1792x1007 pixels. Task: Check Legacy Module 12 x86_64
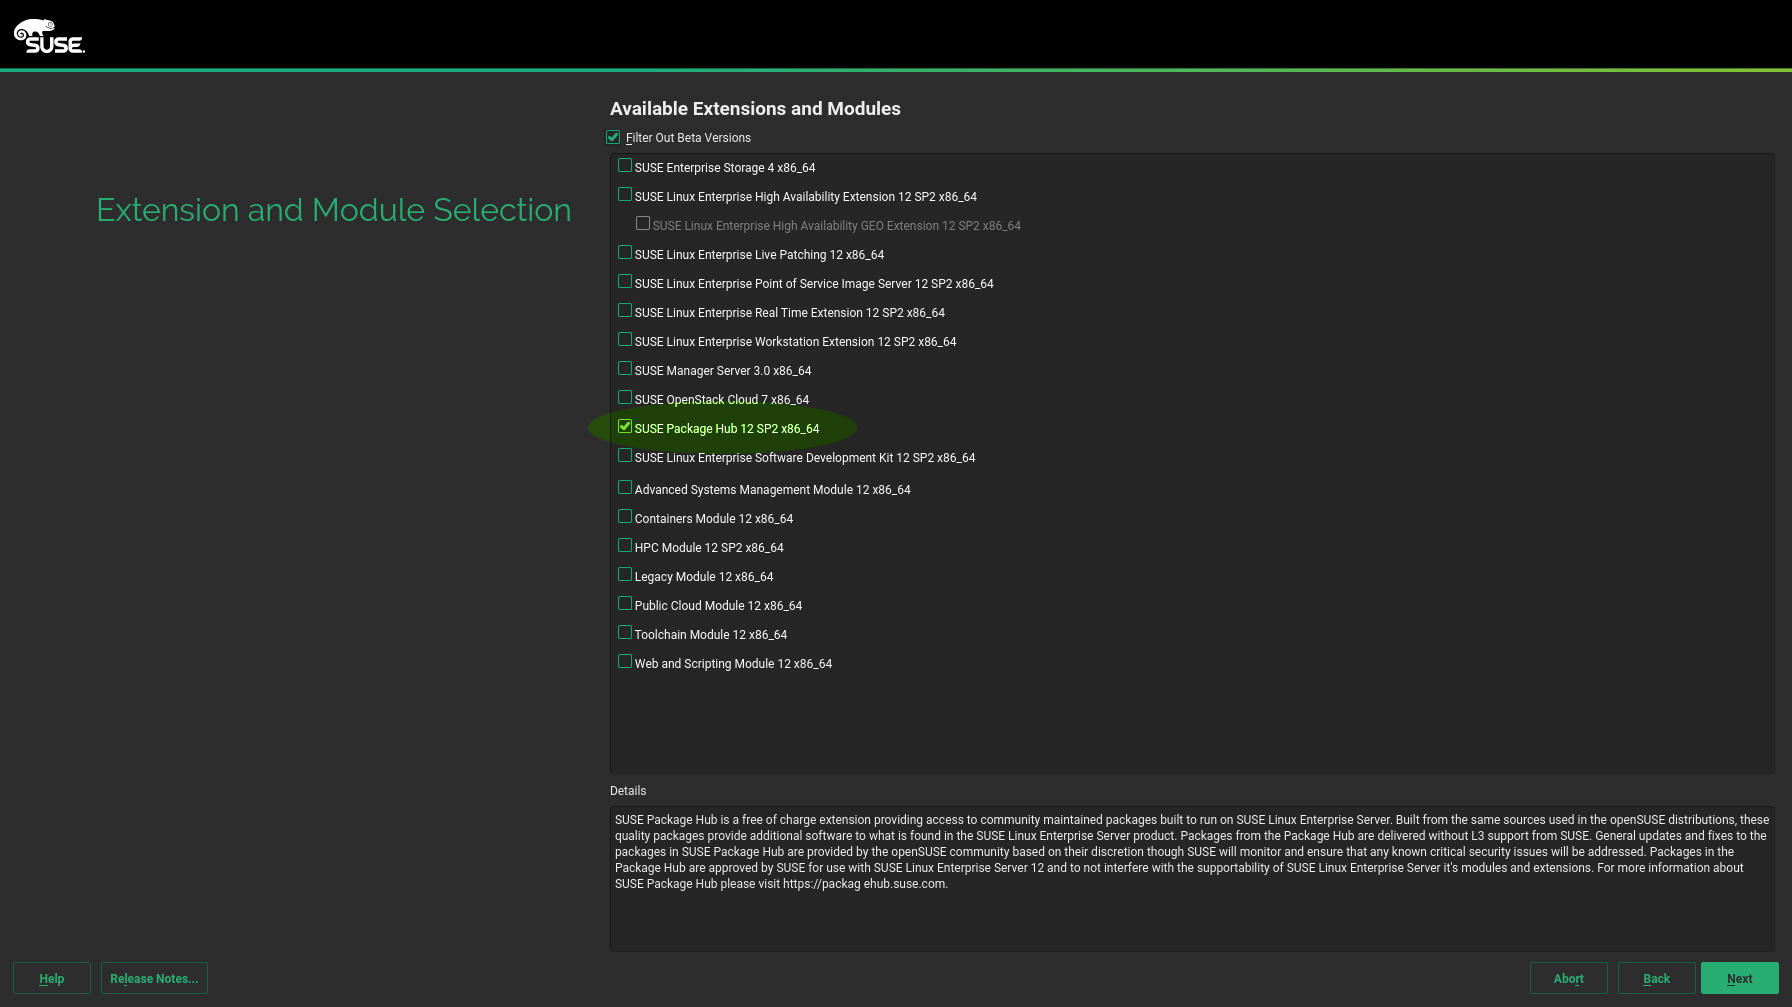pos(625,575)
